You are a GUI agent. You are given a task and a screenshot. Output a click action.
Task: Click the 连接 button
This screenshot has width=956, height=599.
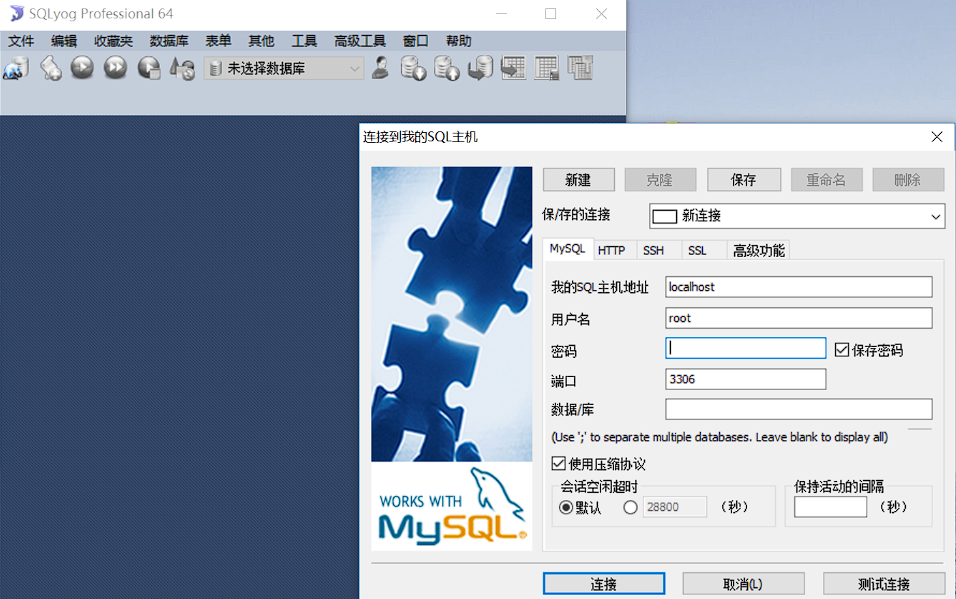(x=604, y=584)
